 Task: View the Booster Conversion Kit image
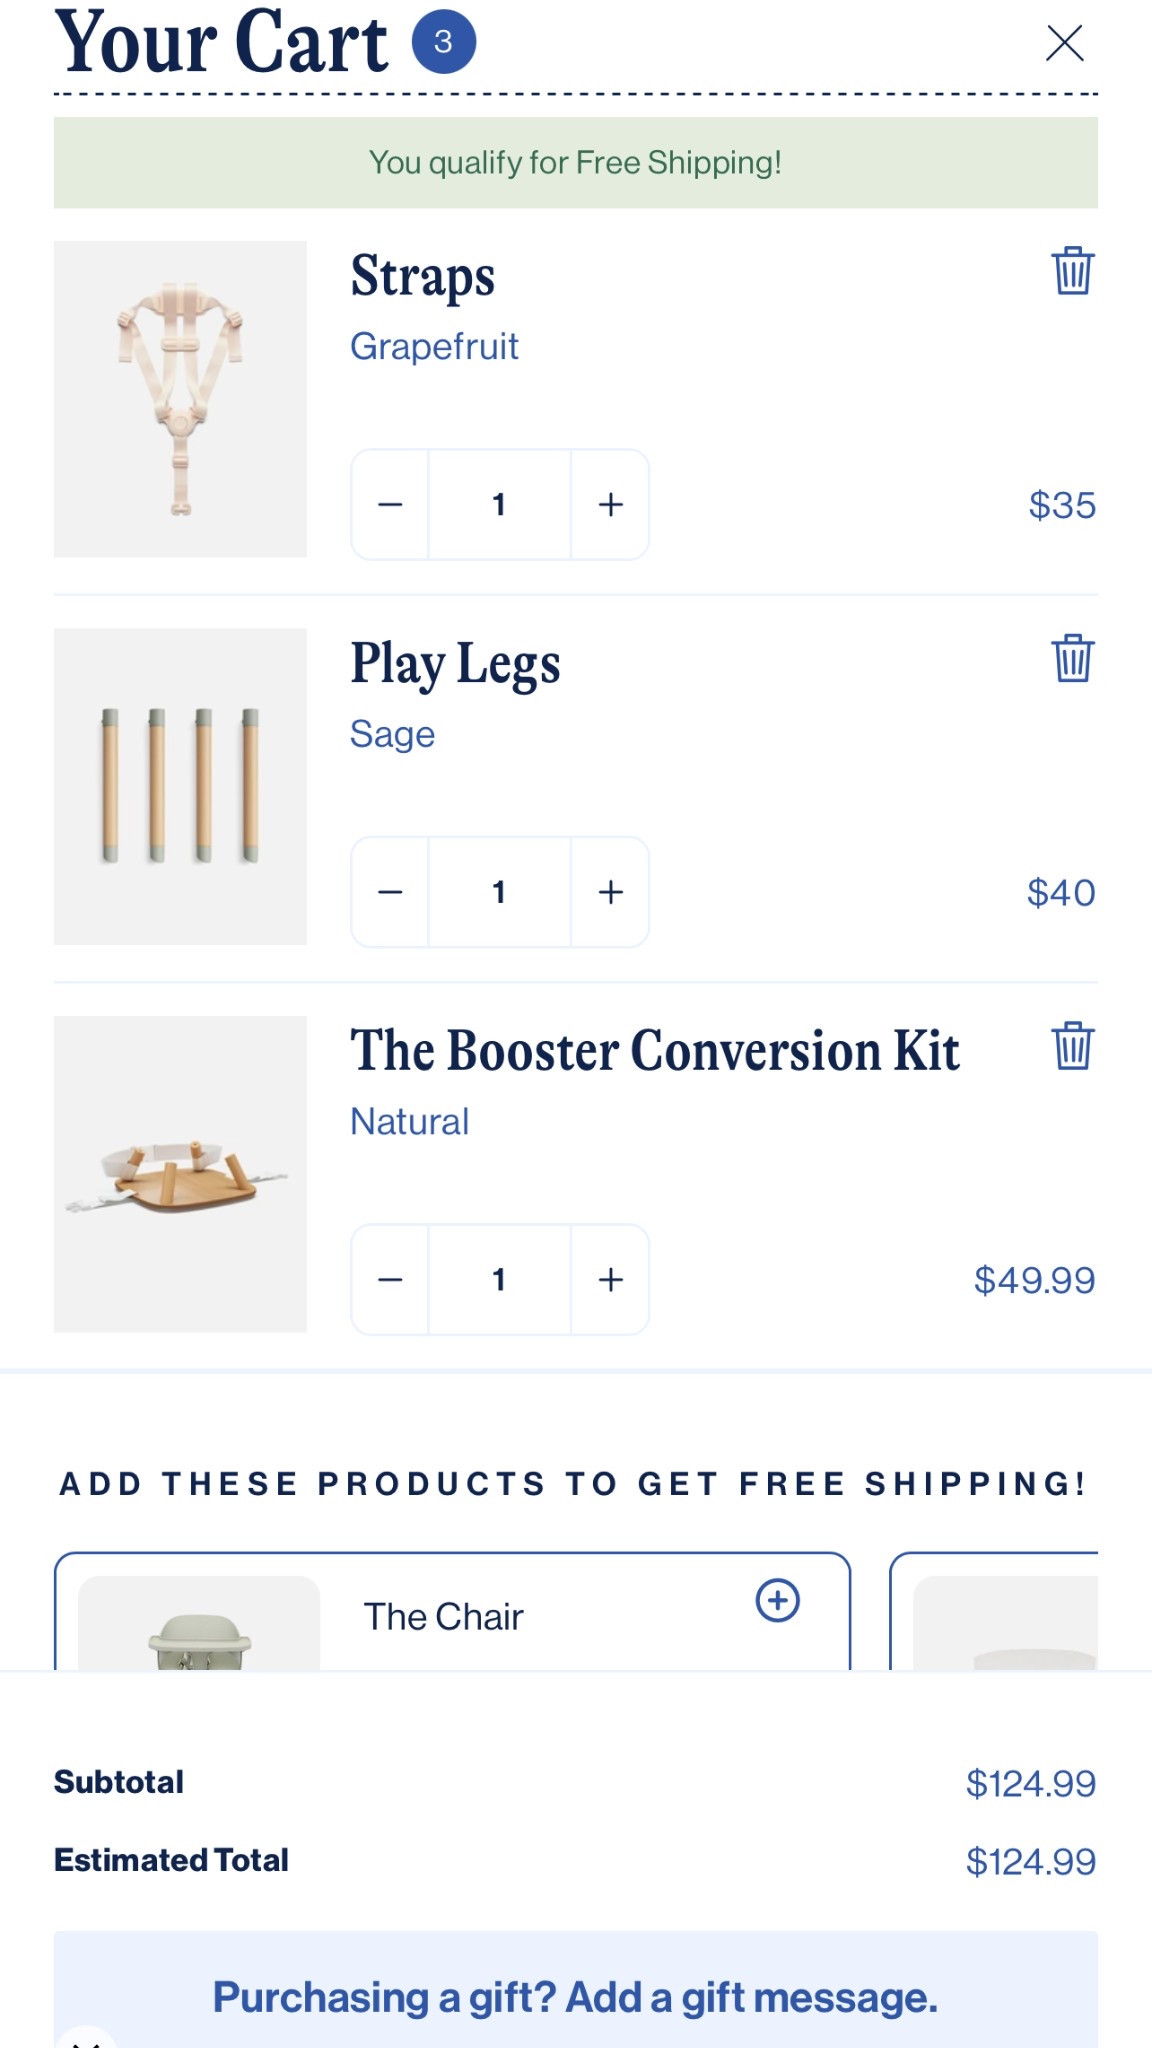180,1174
